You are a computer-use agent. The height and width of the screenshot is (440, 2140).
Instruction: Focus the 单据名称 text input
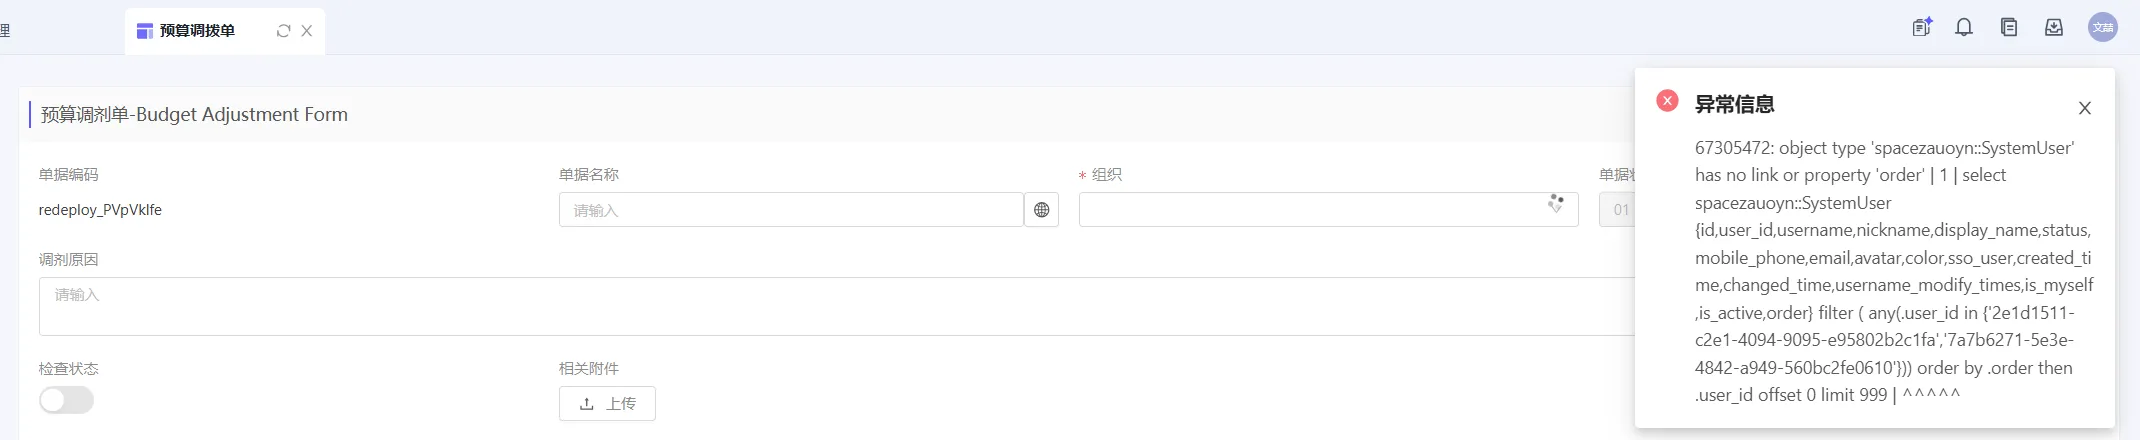(x=790, y=210)
